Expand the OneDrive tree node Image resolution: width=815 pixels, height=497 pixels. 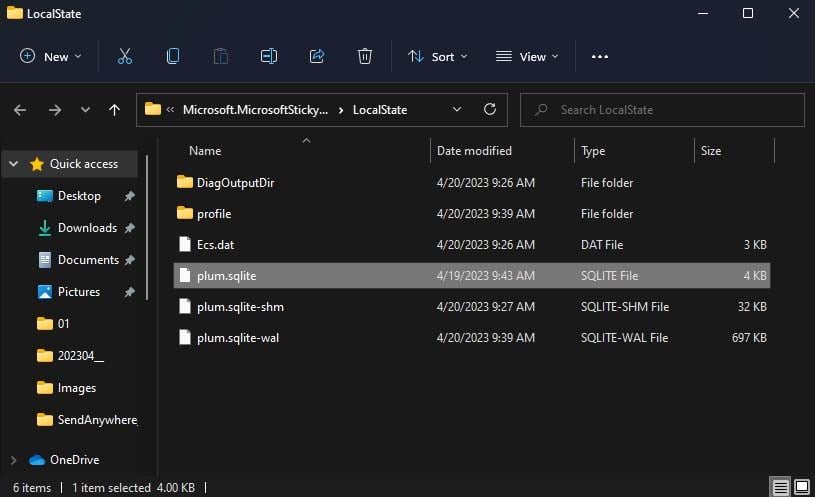(x=13, y=460)
